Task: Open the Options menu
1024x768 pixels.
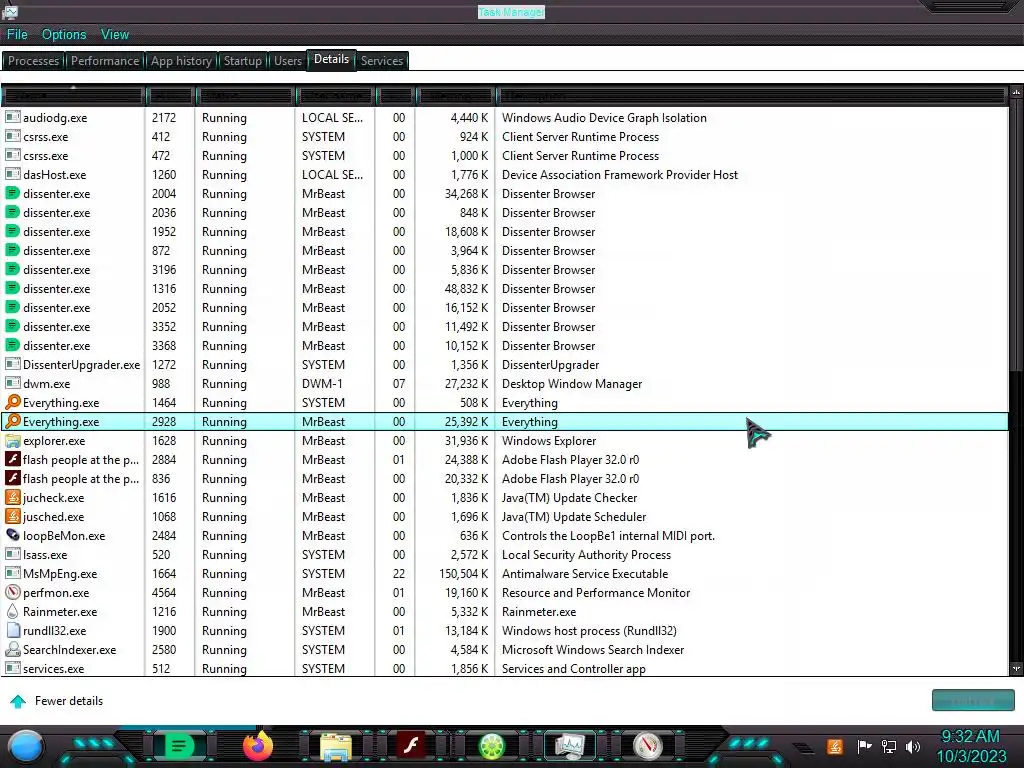Action: pyautogui.click(x=64, y=35)
